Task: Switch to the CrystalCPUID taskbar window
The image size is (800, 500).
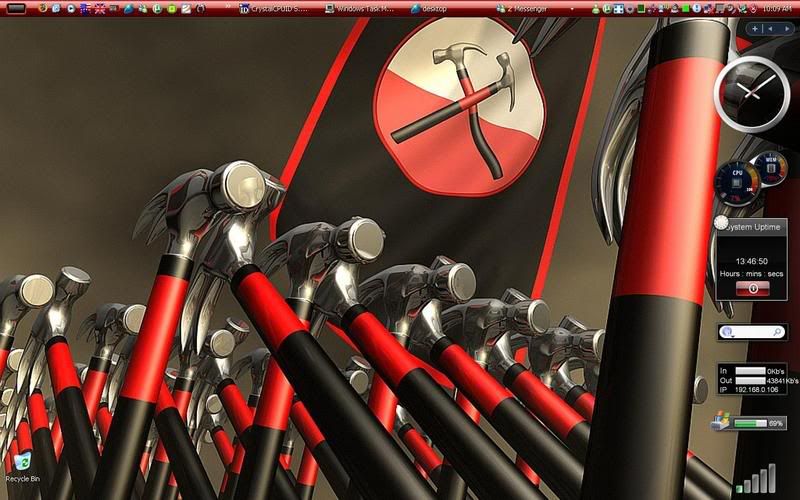Action: click(x=274, y=9)
